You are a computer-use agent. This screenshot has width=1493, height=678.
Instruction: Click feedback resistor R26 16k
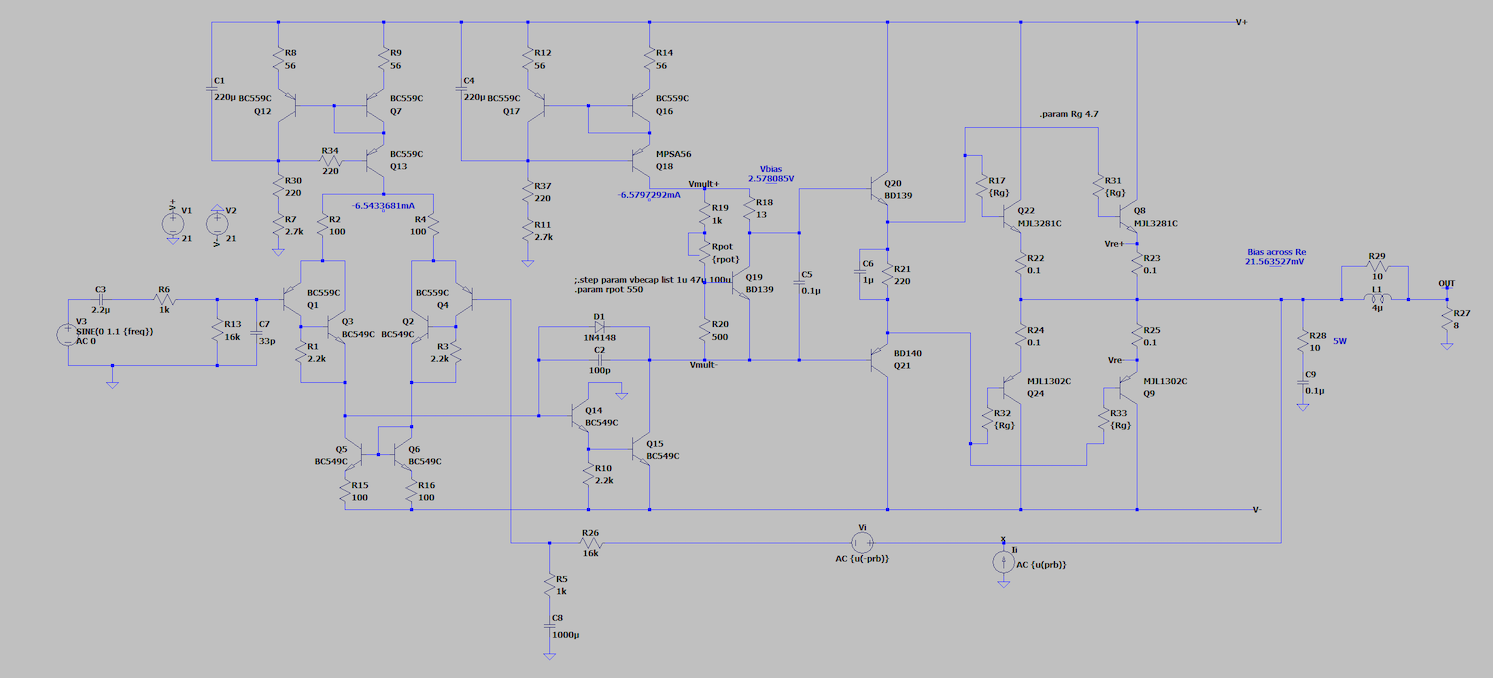590,543
